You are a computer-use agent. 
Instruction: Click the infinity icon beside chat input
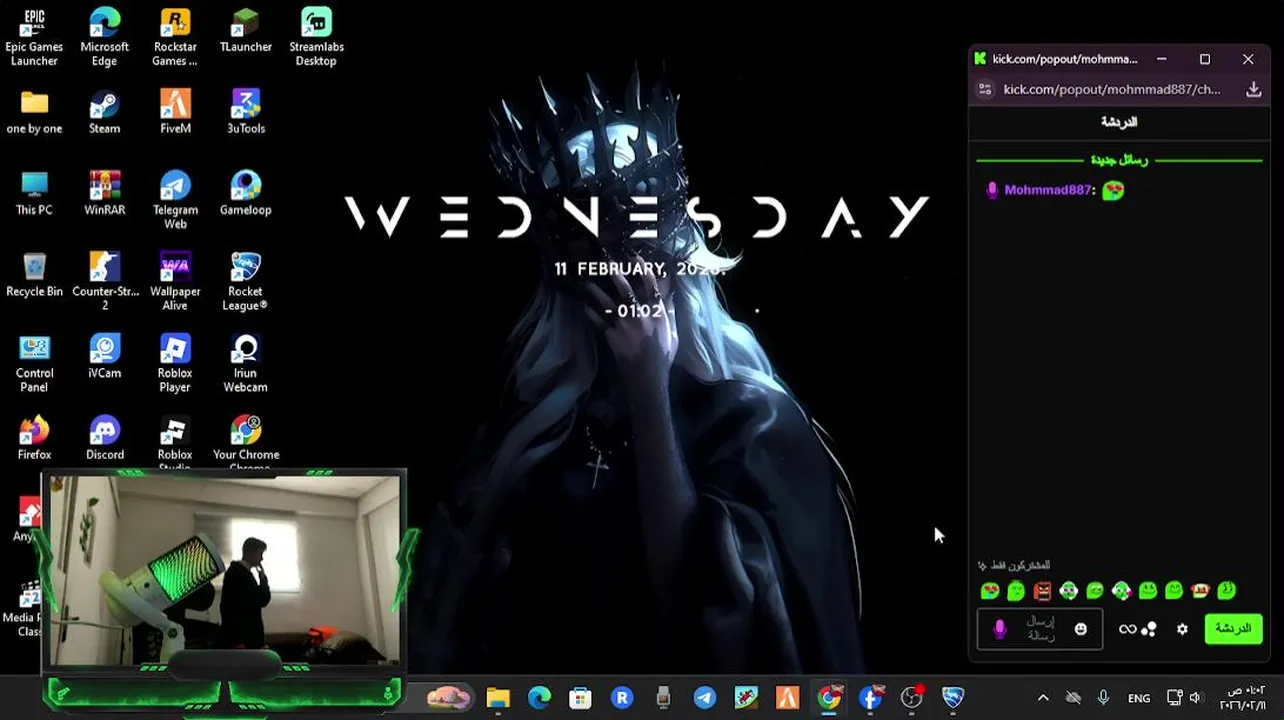pyautogui.click(x=1127, y=629)
